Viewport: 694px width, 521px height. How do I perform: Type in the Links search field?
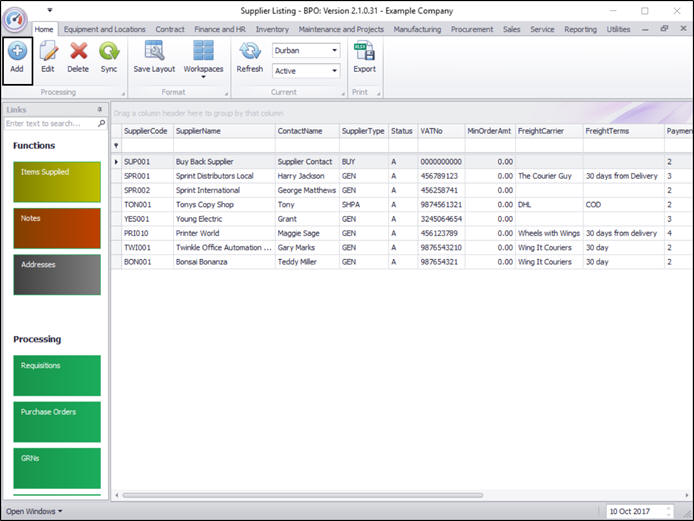(x=50, y=124)
